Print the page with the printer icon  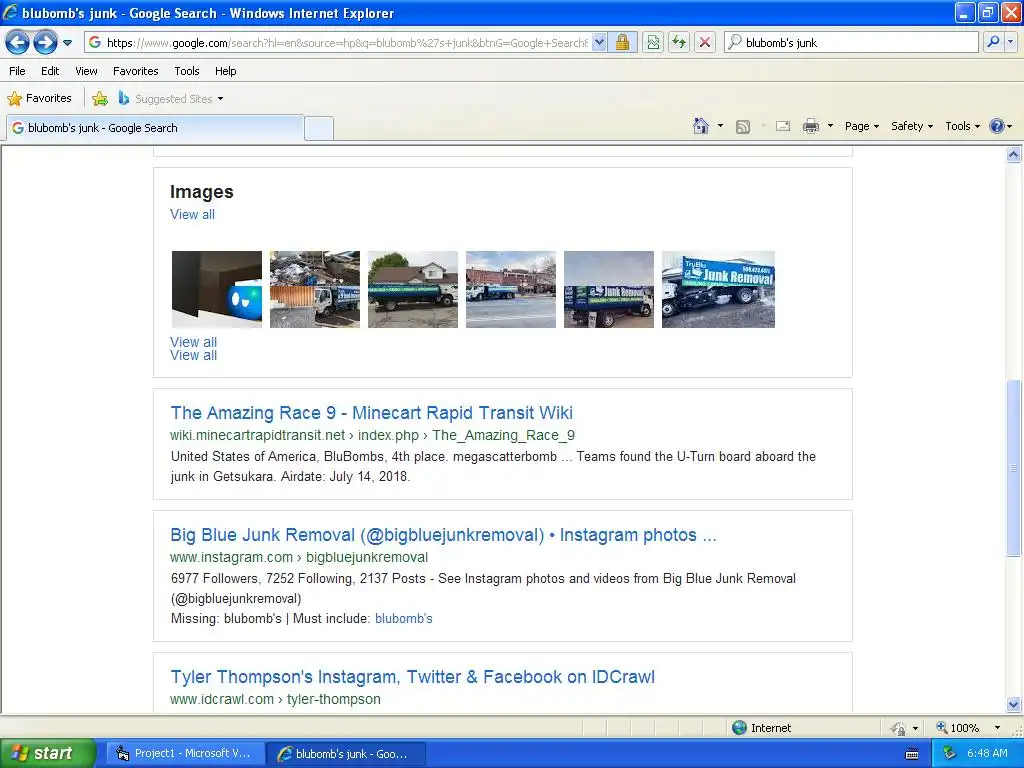810,126
